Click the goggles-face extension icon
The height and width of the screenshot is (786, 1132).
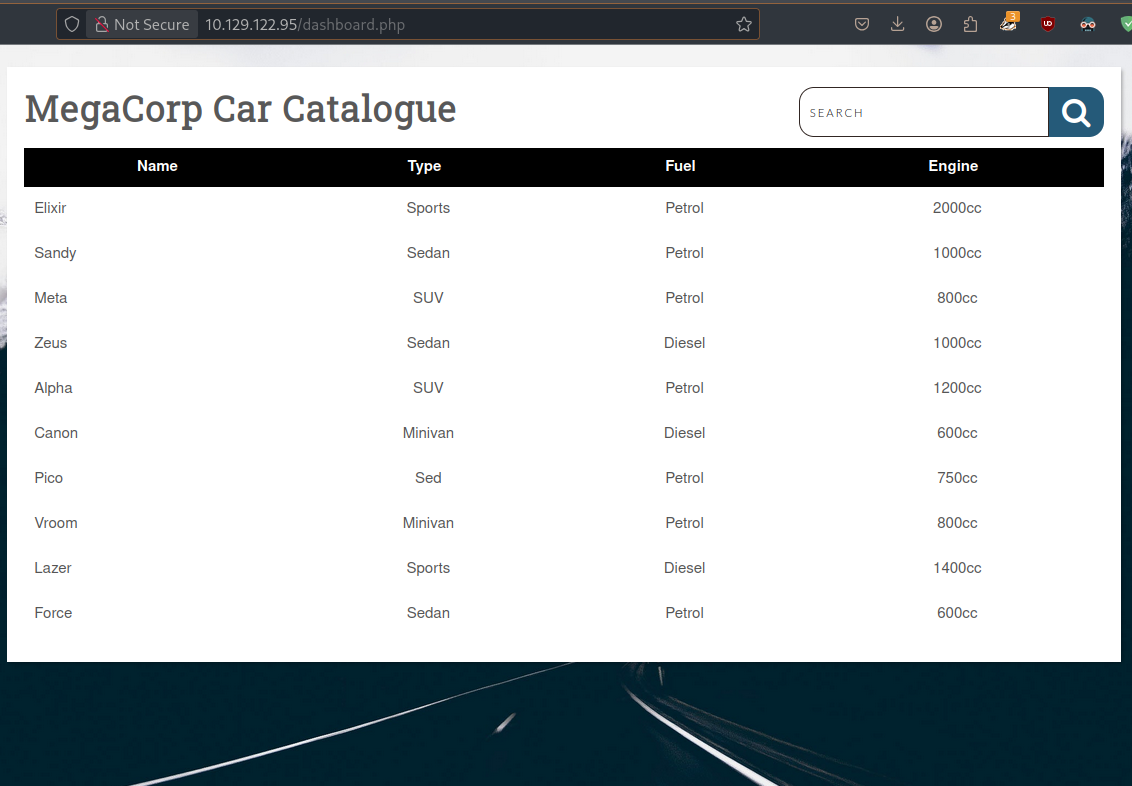[x=1088, y=24]
